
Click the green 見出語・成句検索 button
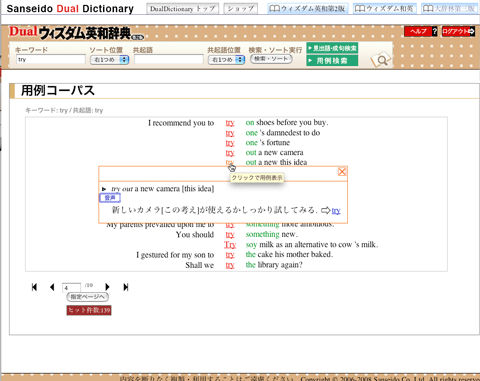click(332, 48)
